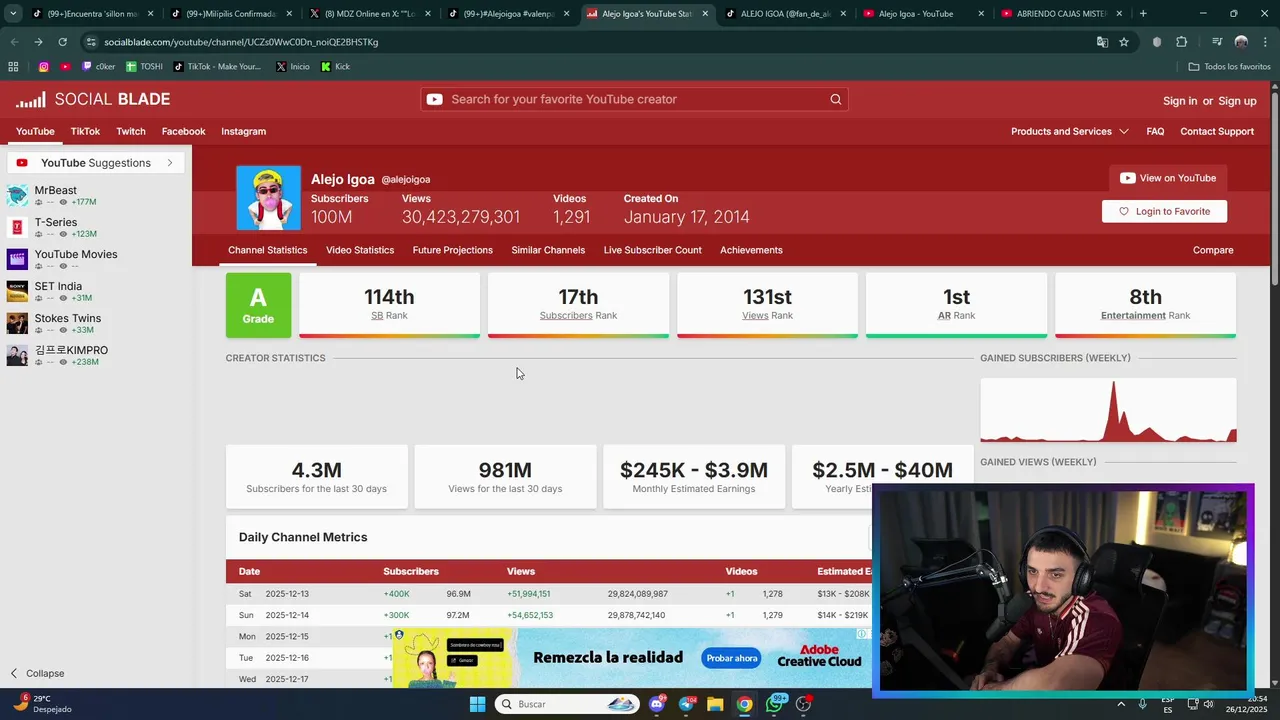The image size is (1280, 720).
Task: Open Instagram bookmark icon
Action: tap(44, 67)
